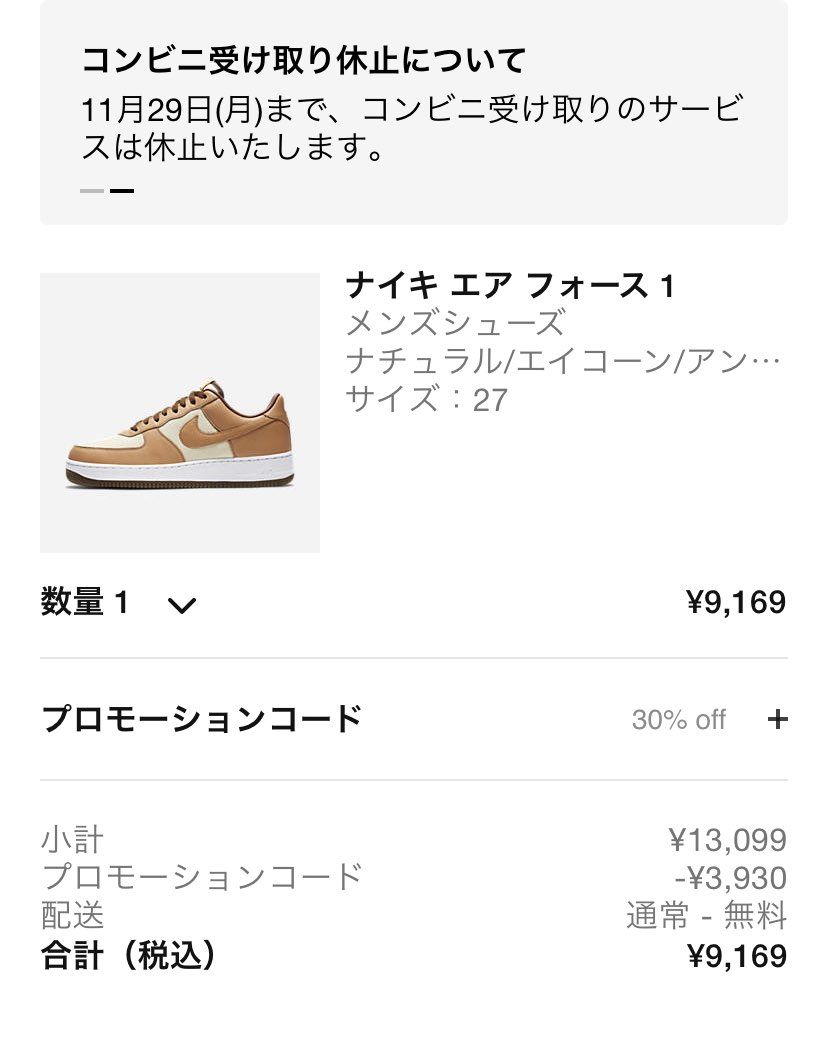Click the 小計 ¥13,099 subtotal amount

click(728, 840)
